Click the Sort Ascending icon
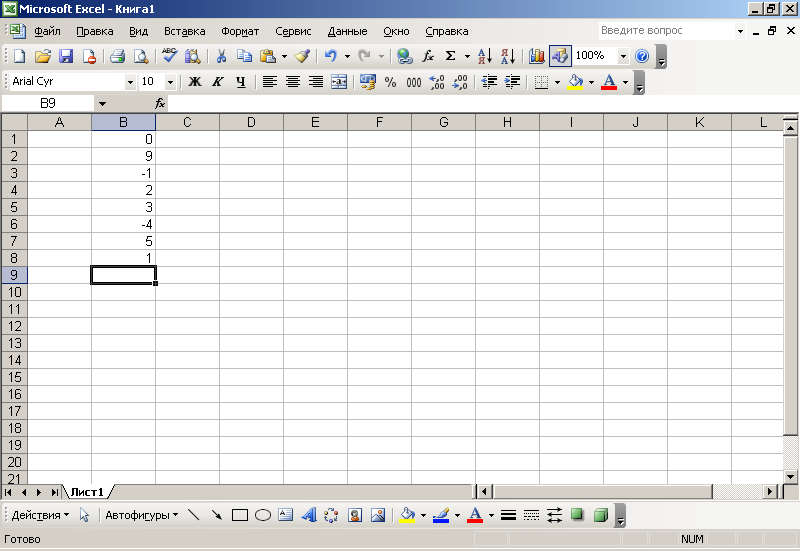The height and width of the screenshot is (551, 800). 485,57
